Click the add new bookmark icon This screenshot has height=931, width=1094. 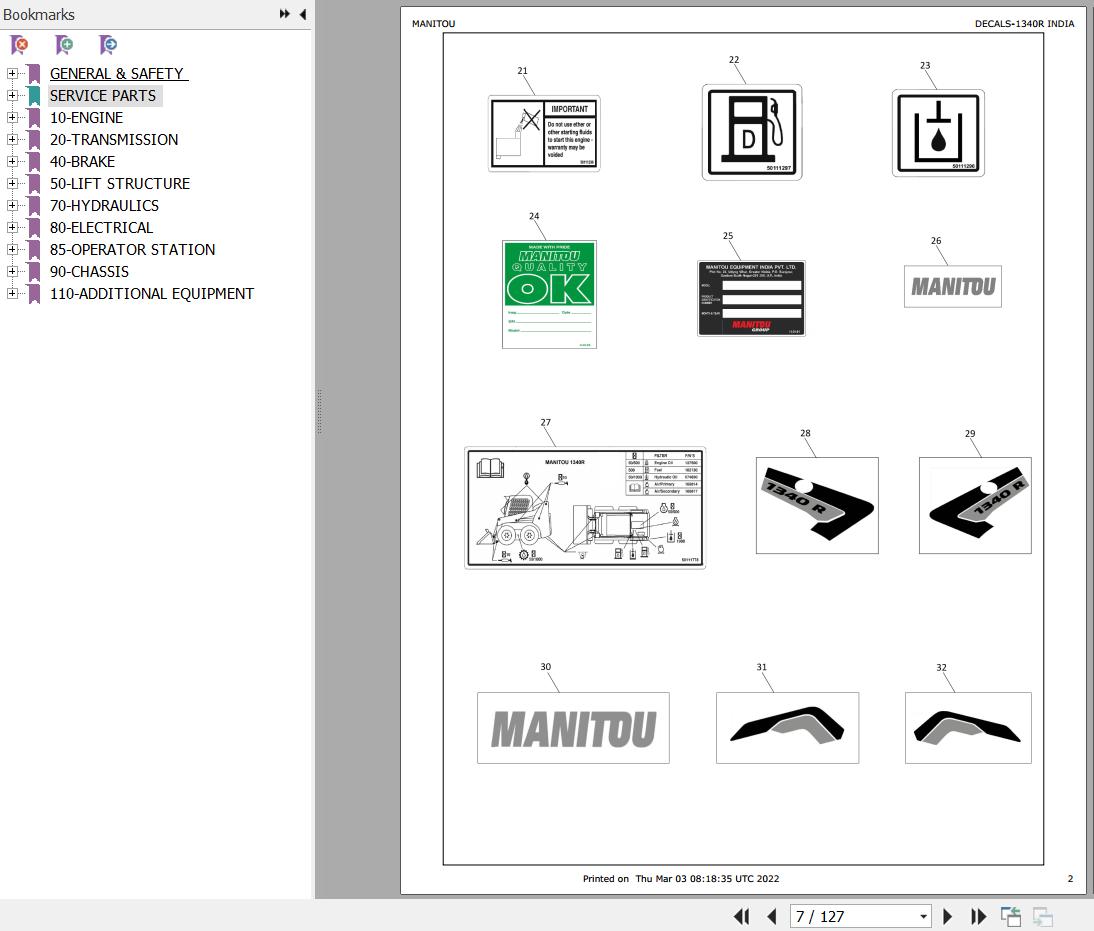pos(64,45)
